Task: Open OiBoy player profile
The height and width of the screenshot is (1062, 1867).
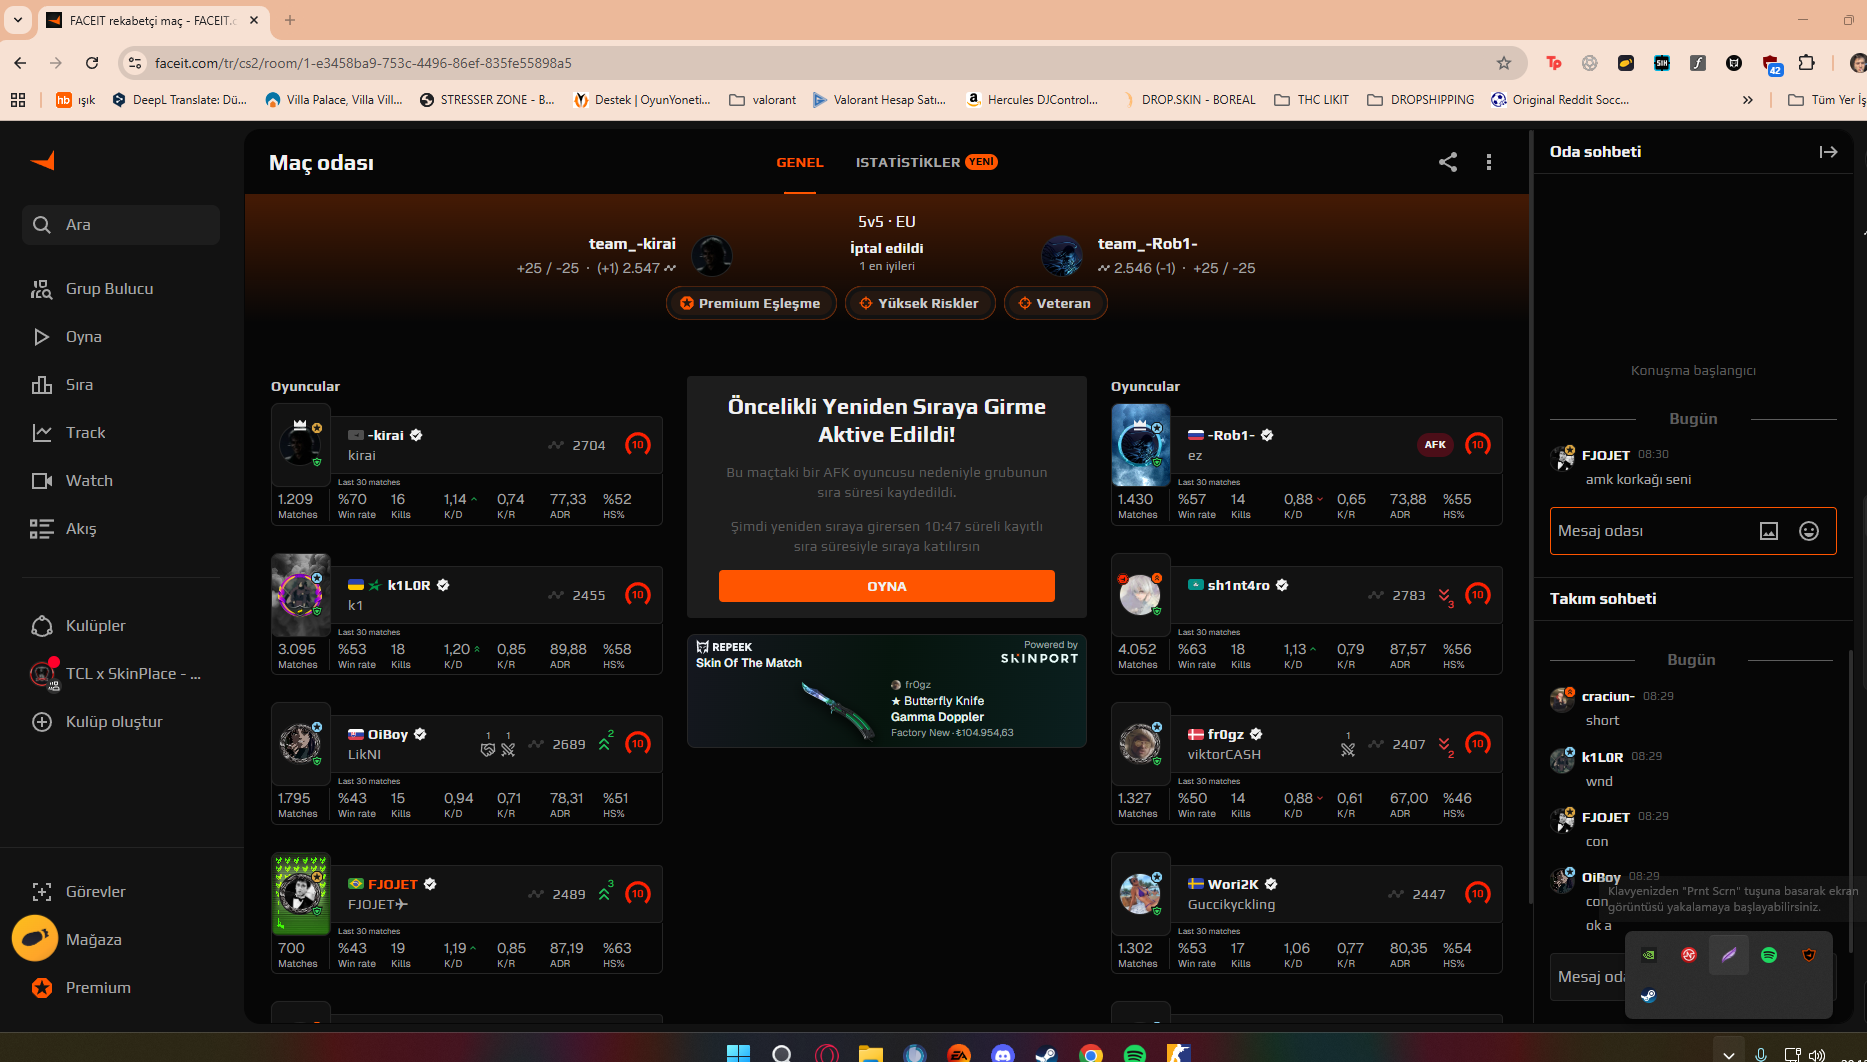Action: point(388,734)
